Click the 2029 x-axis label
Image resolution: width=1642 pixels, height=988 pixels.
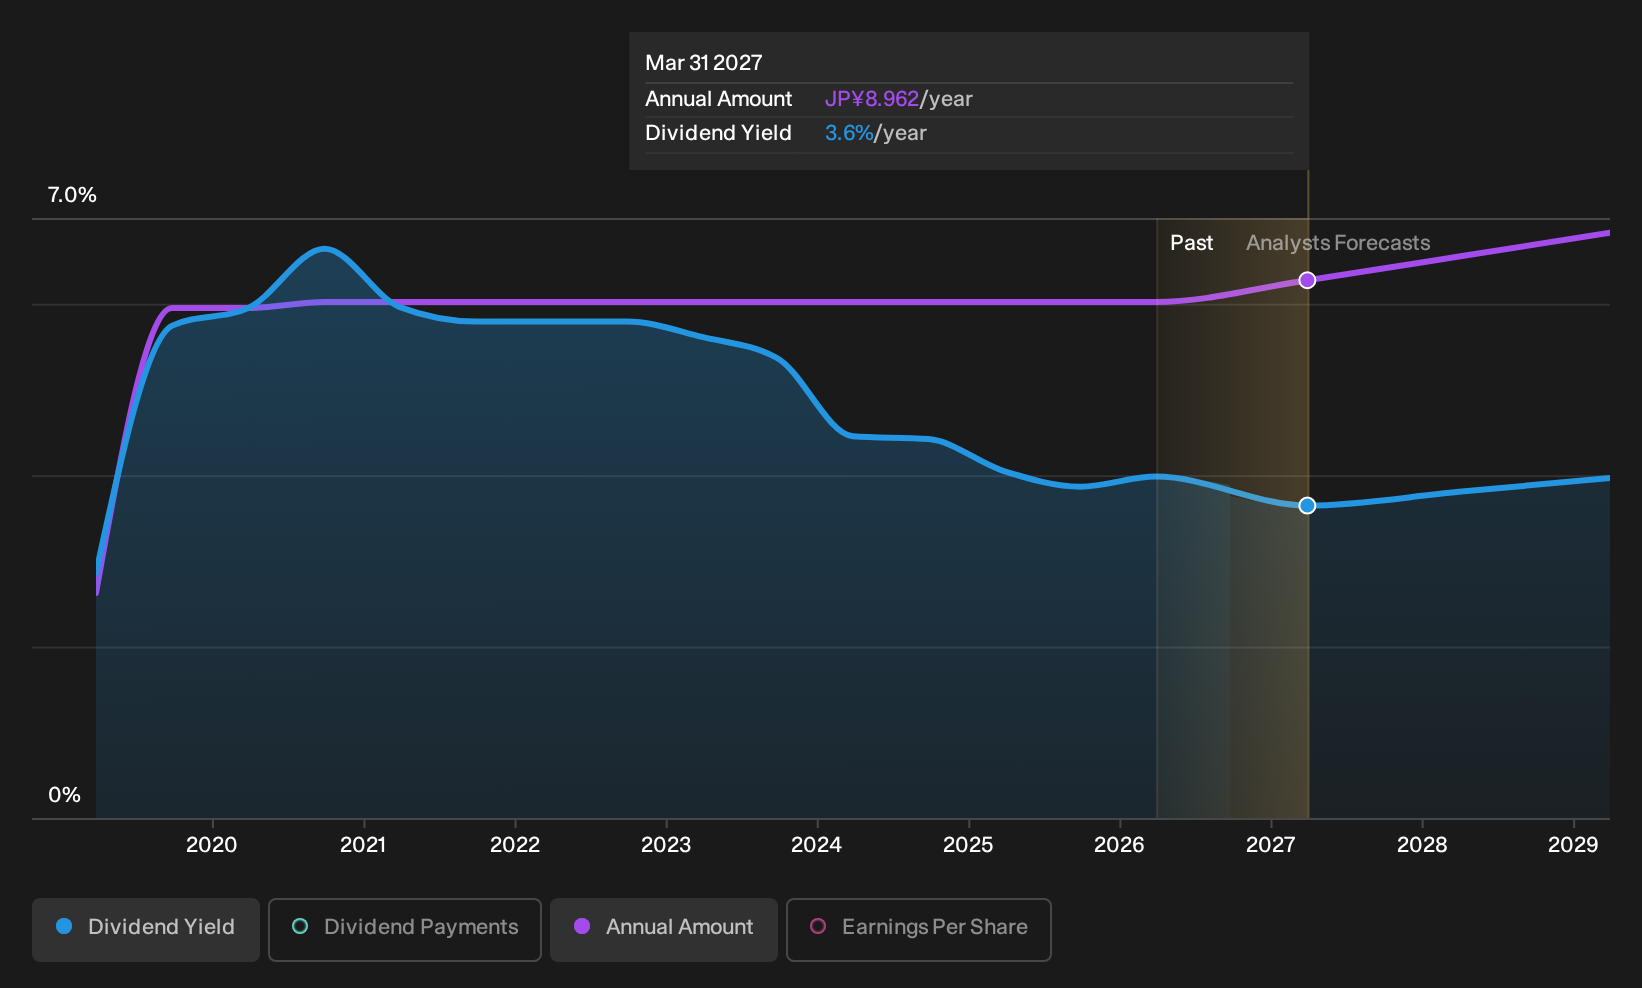point(1573,845)
